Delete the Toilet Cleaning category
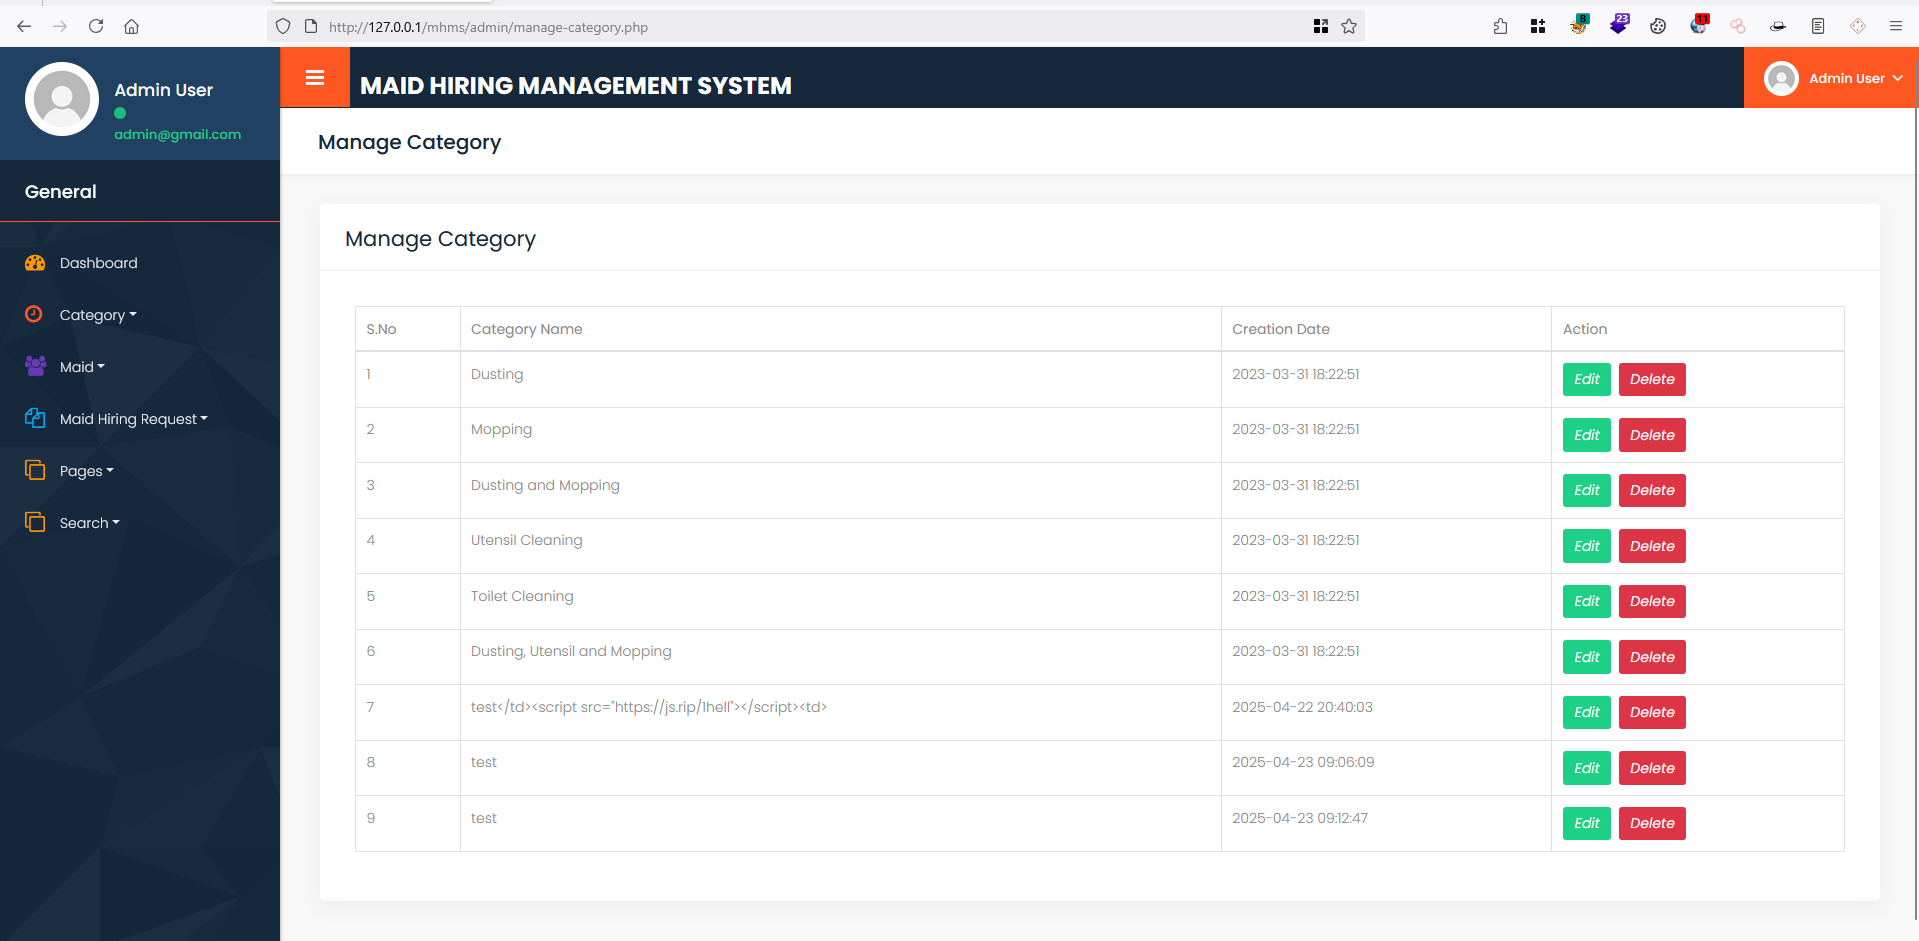 tap(1652, 601)
